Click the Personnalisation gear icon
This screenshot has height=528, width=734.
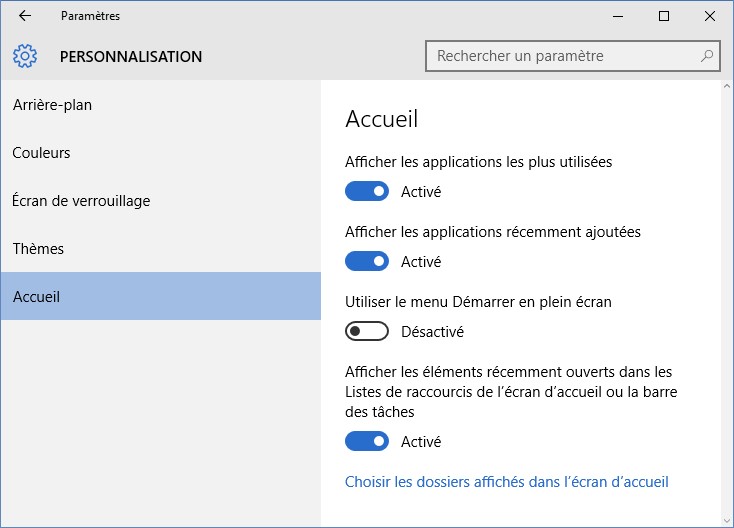[26, 56]
